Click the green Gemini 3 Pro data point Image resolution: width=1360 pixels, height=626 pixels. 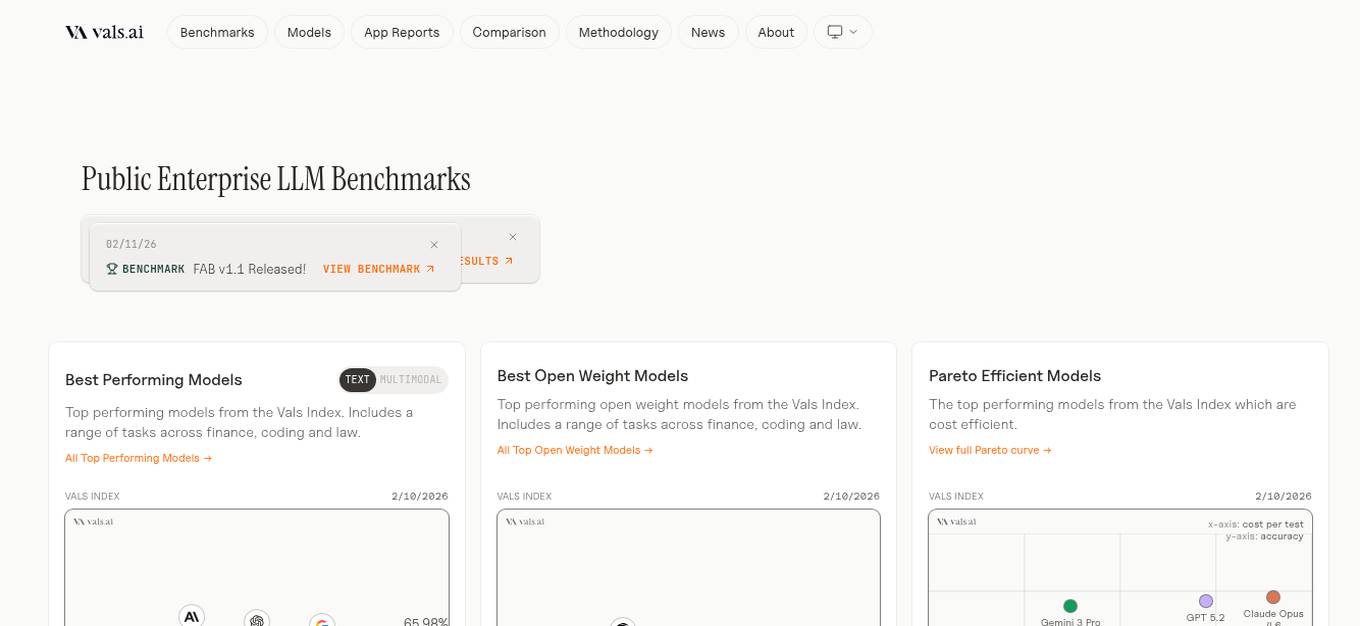pos(1070,606)
